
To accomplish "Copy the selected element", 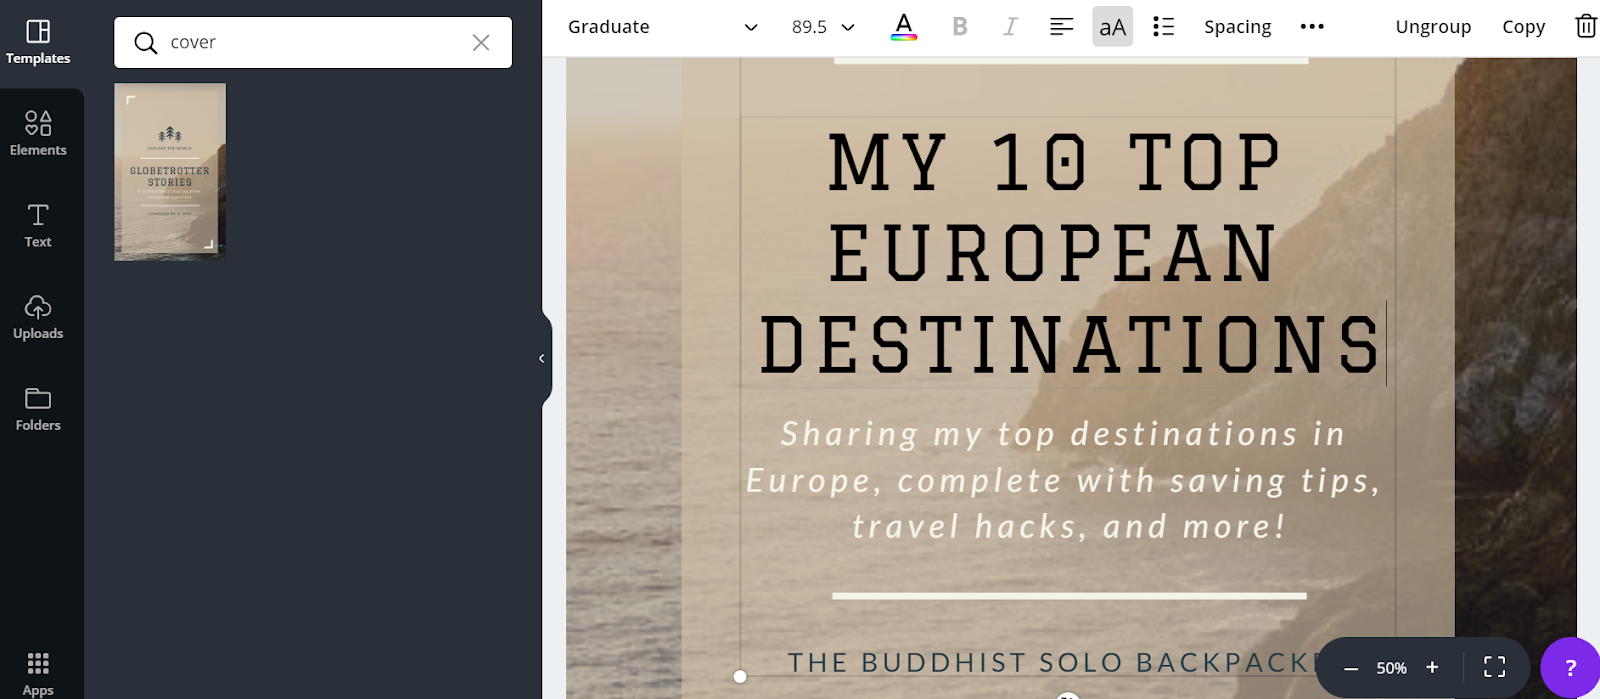I will point(1523,27).
